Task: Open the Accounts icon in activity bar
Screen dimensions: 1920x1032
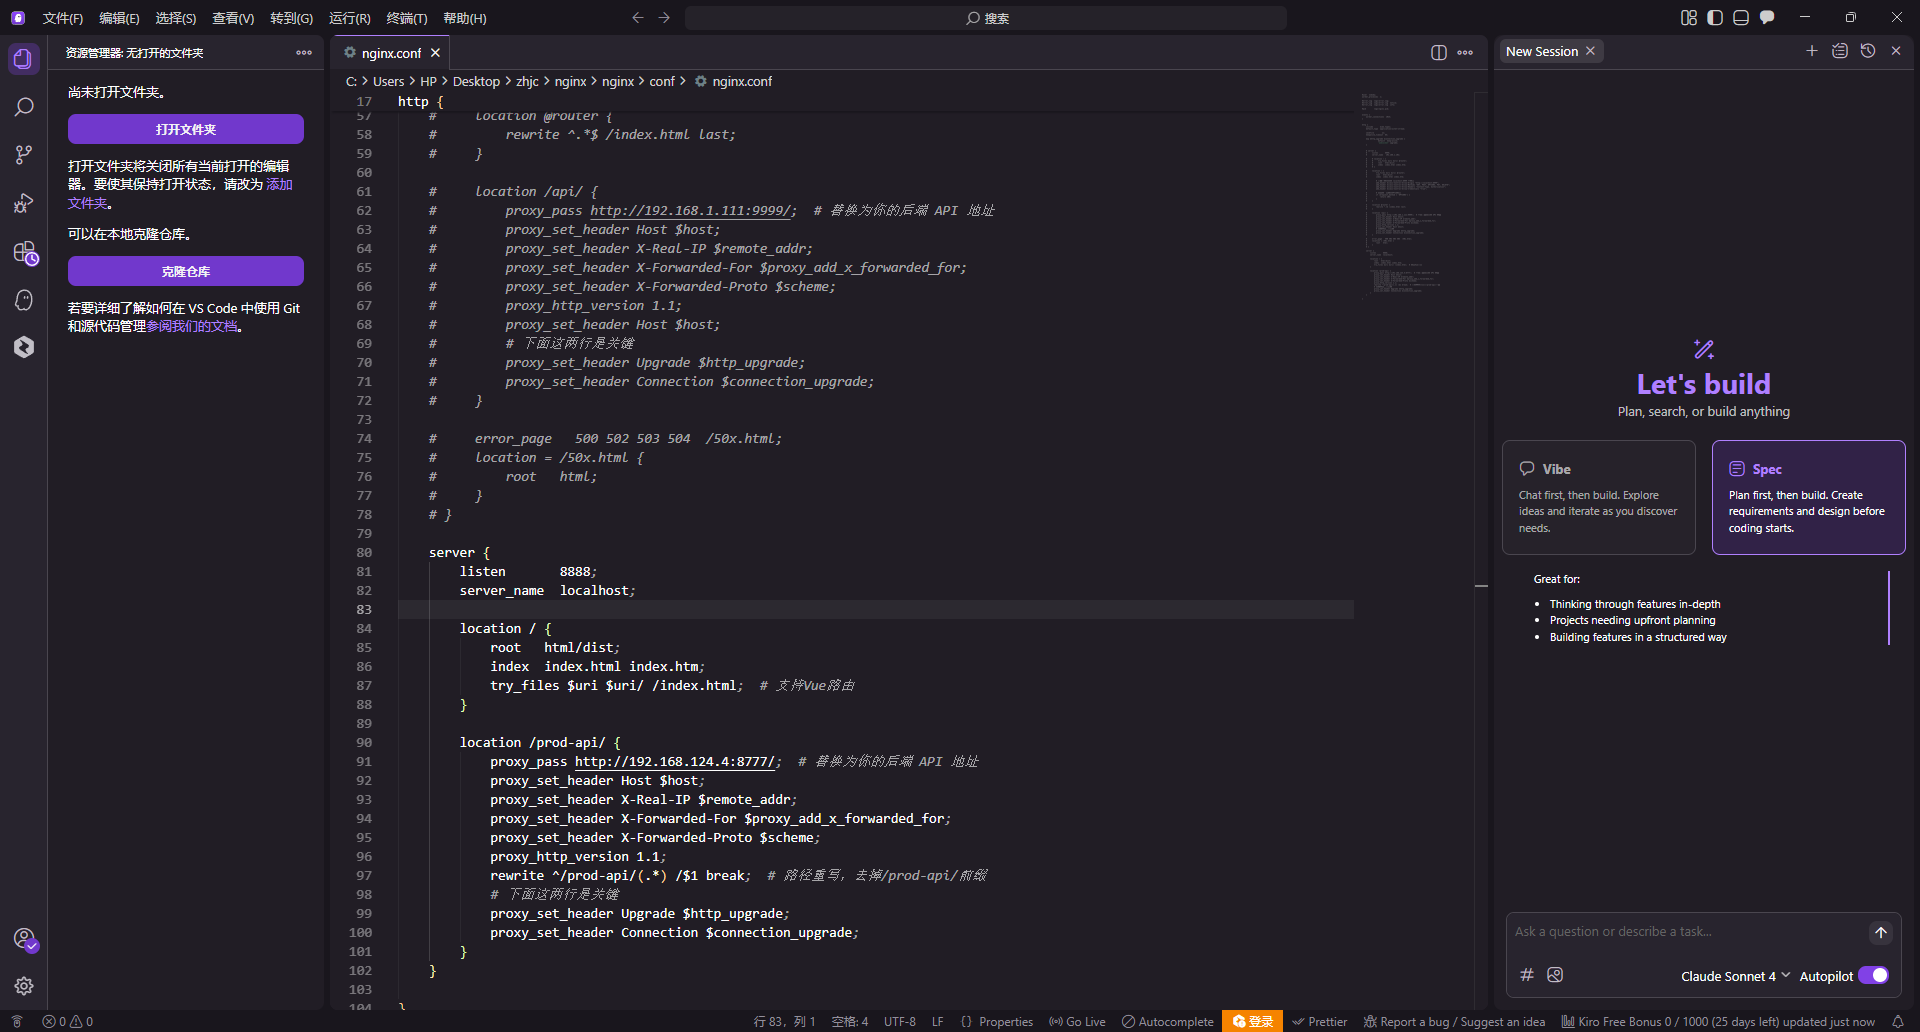Action: (x=23, y=938)
